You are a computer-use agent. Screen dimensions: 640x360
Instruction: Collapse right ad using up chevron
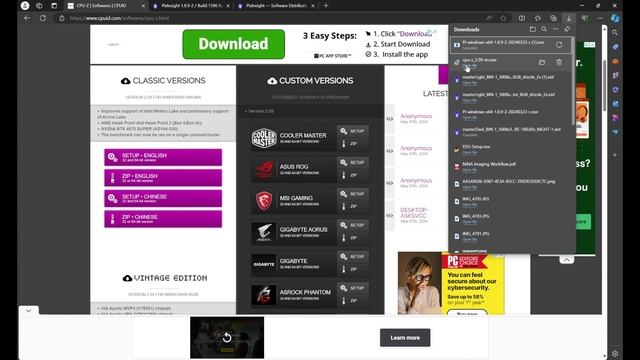(567, 260)
